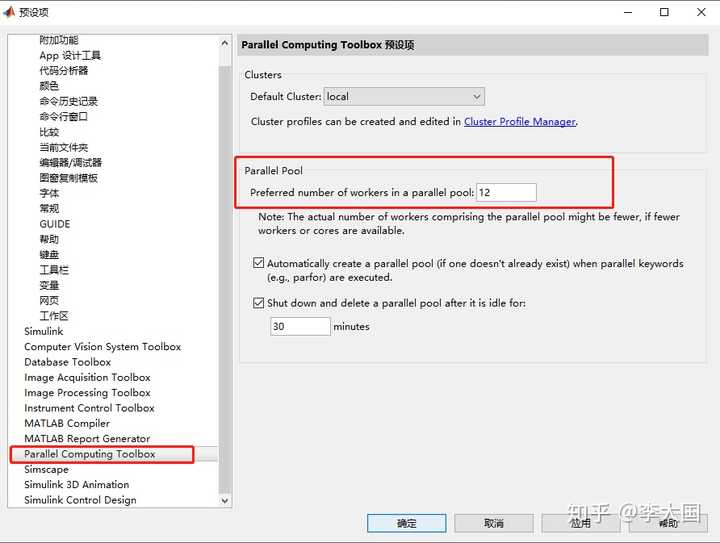Click the tree scrollbar down arrow
Screen dimensions: 720x543
pyautogui.click(x=225, y=500)
